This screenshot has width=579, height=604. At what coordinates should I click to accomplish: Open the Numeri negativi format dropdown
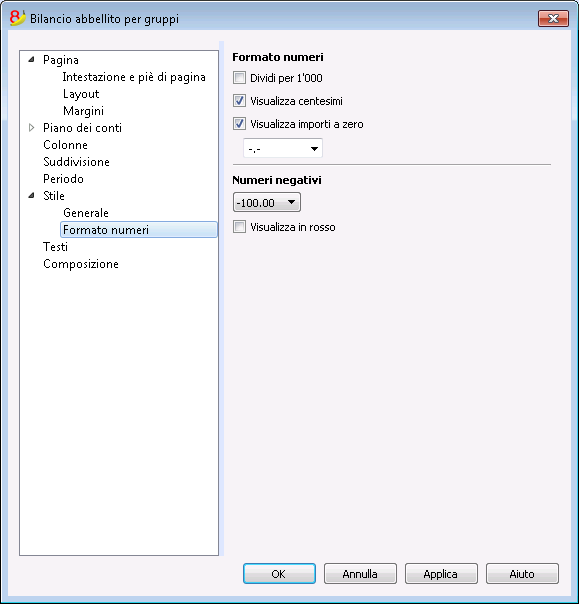click(267, 202)
